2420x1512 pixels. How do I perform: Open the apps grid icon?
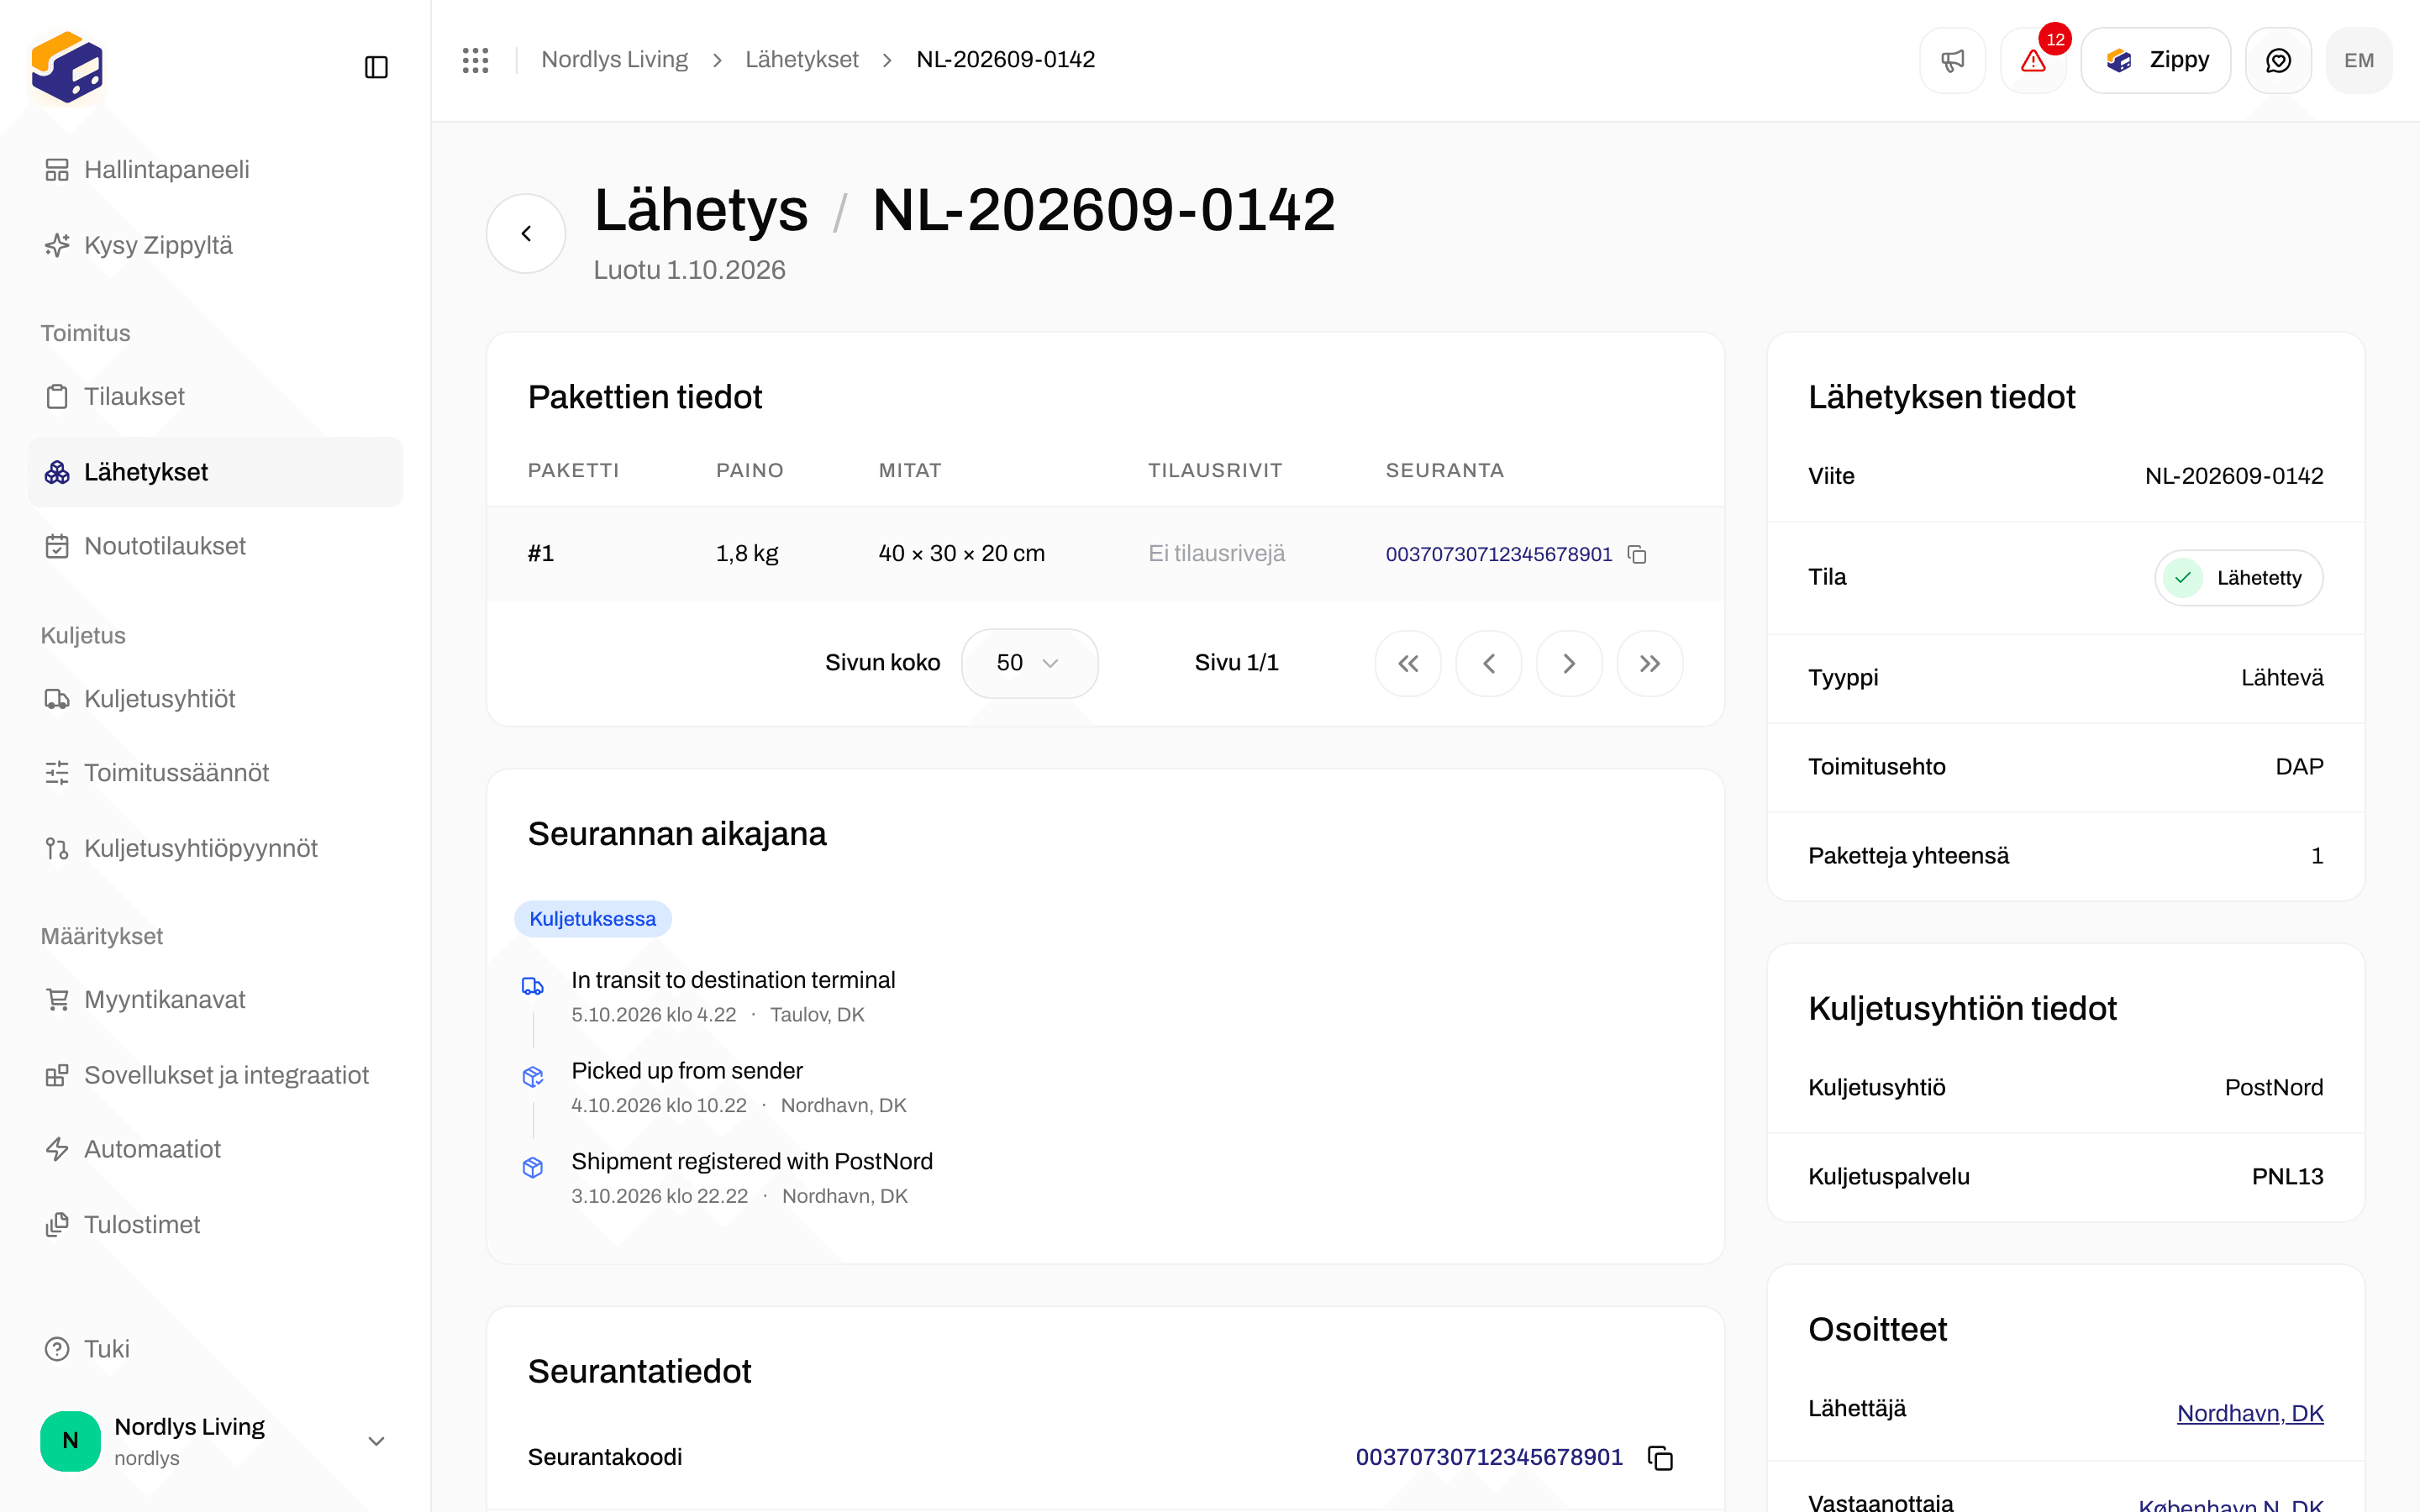pos(475,60)
